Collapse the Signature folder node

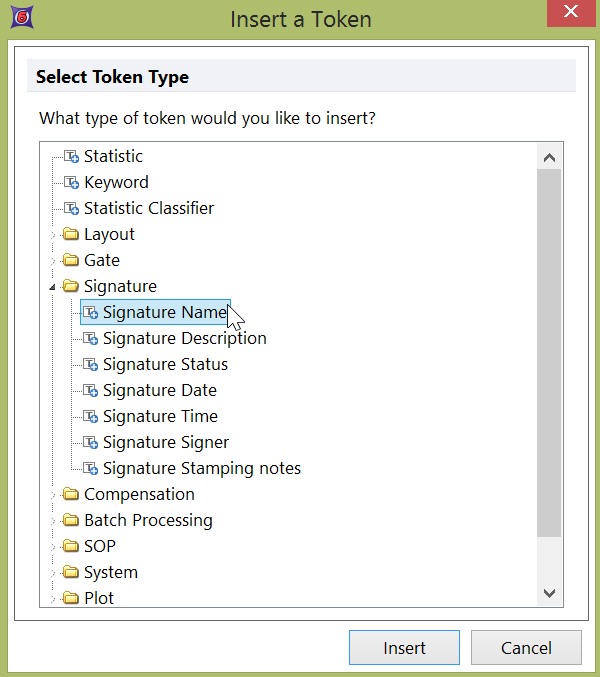(53, 287)
